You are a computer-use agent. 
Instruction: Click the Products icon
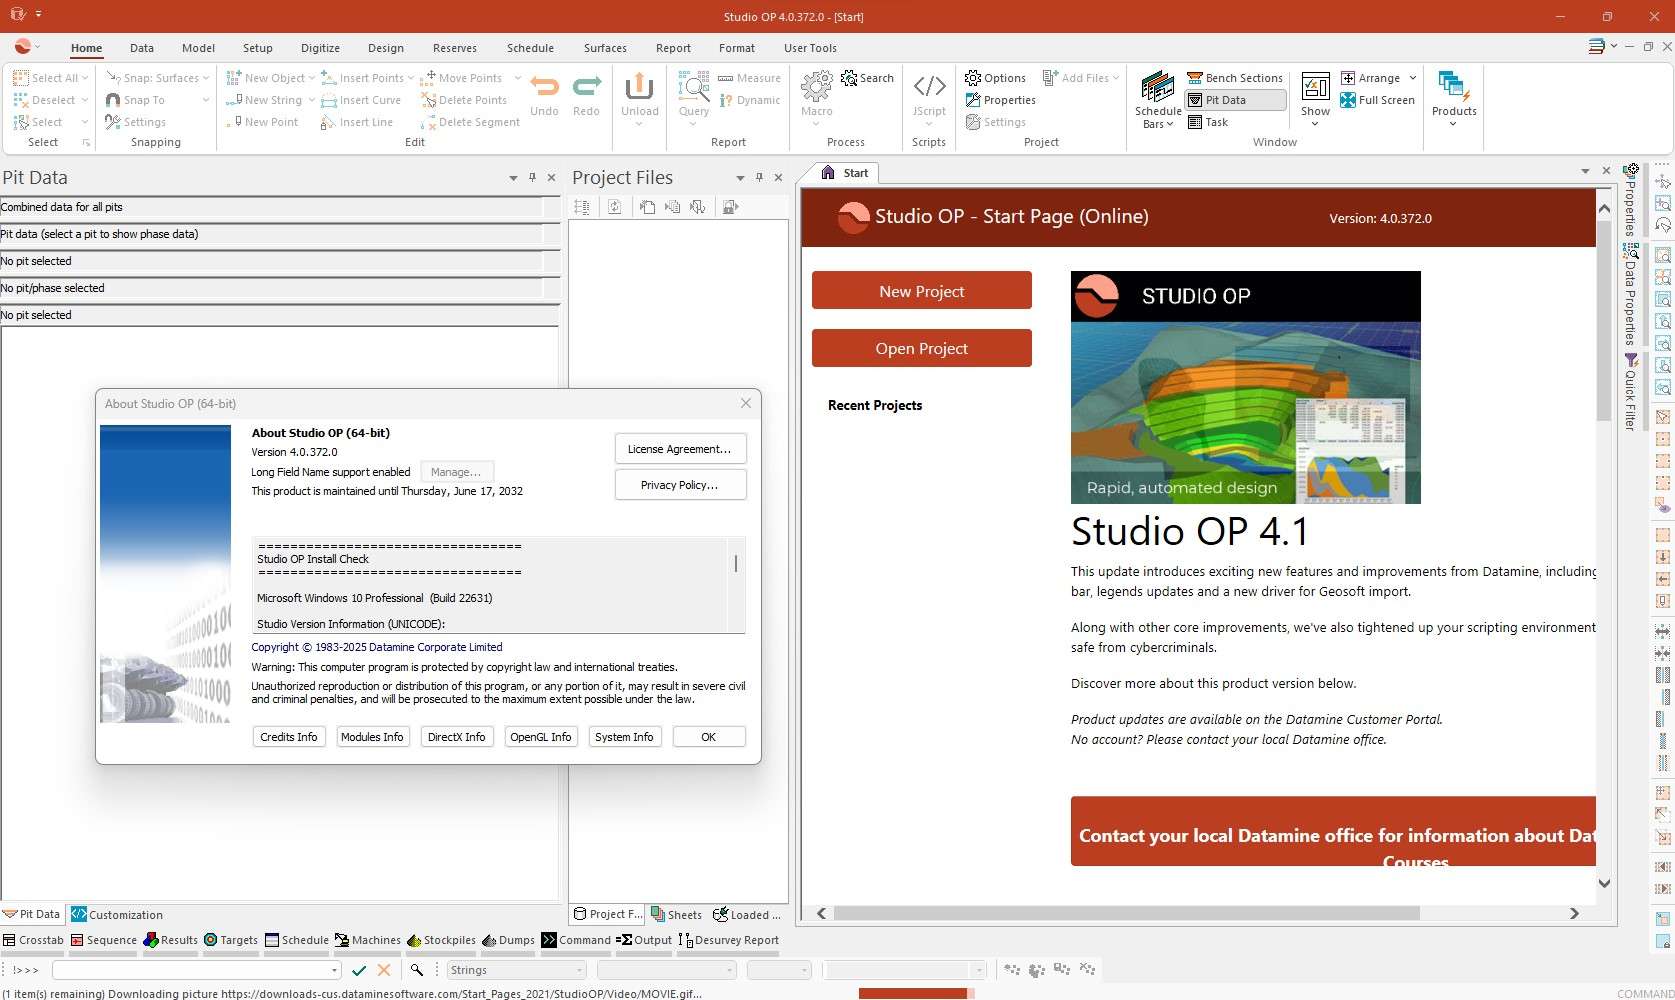click(1453, 87)
